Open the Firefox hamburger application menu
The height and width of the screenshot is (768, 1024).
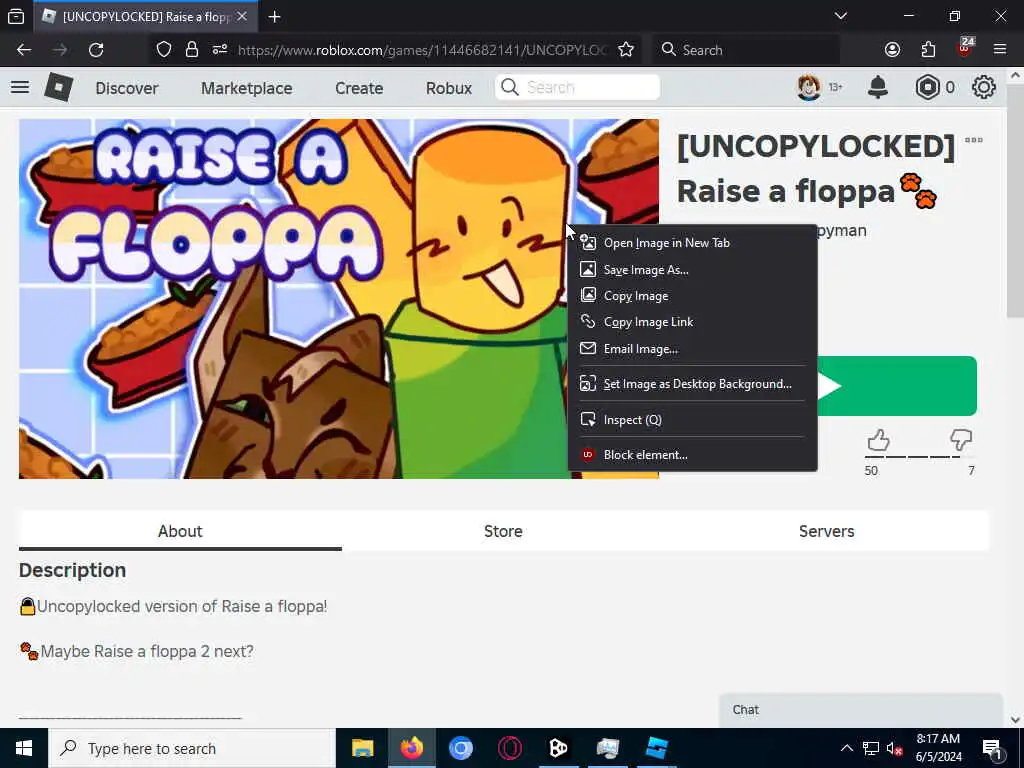(1000, 50)
